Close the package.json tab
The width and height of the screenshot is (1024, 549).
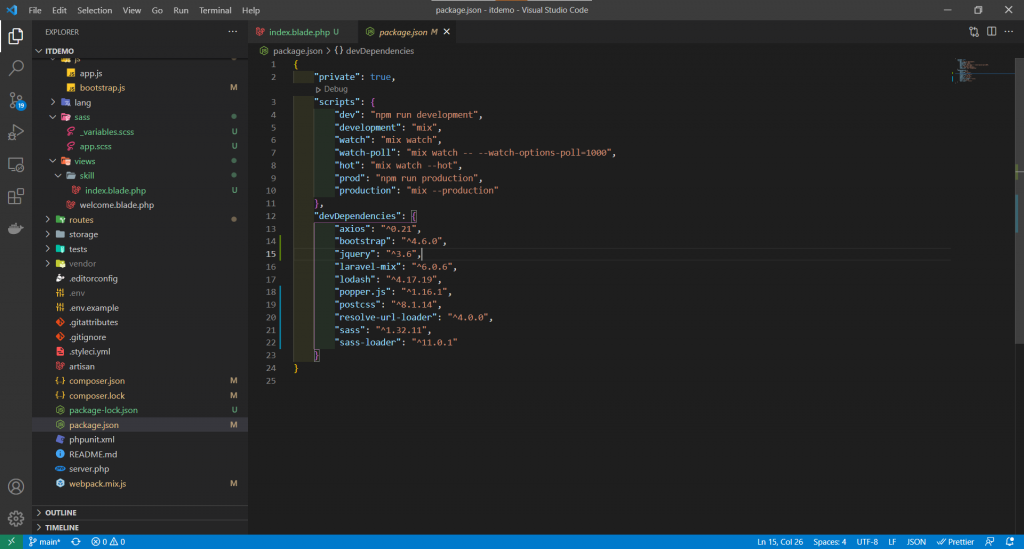pos(447,32)
